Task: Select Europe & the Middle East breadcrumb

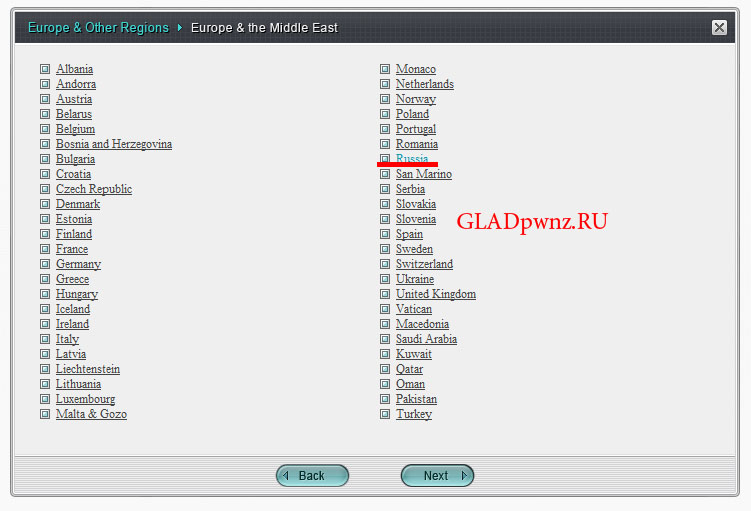Action: tap(264, 28)
